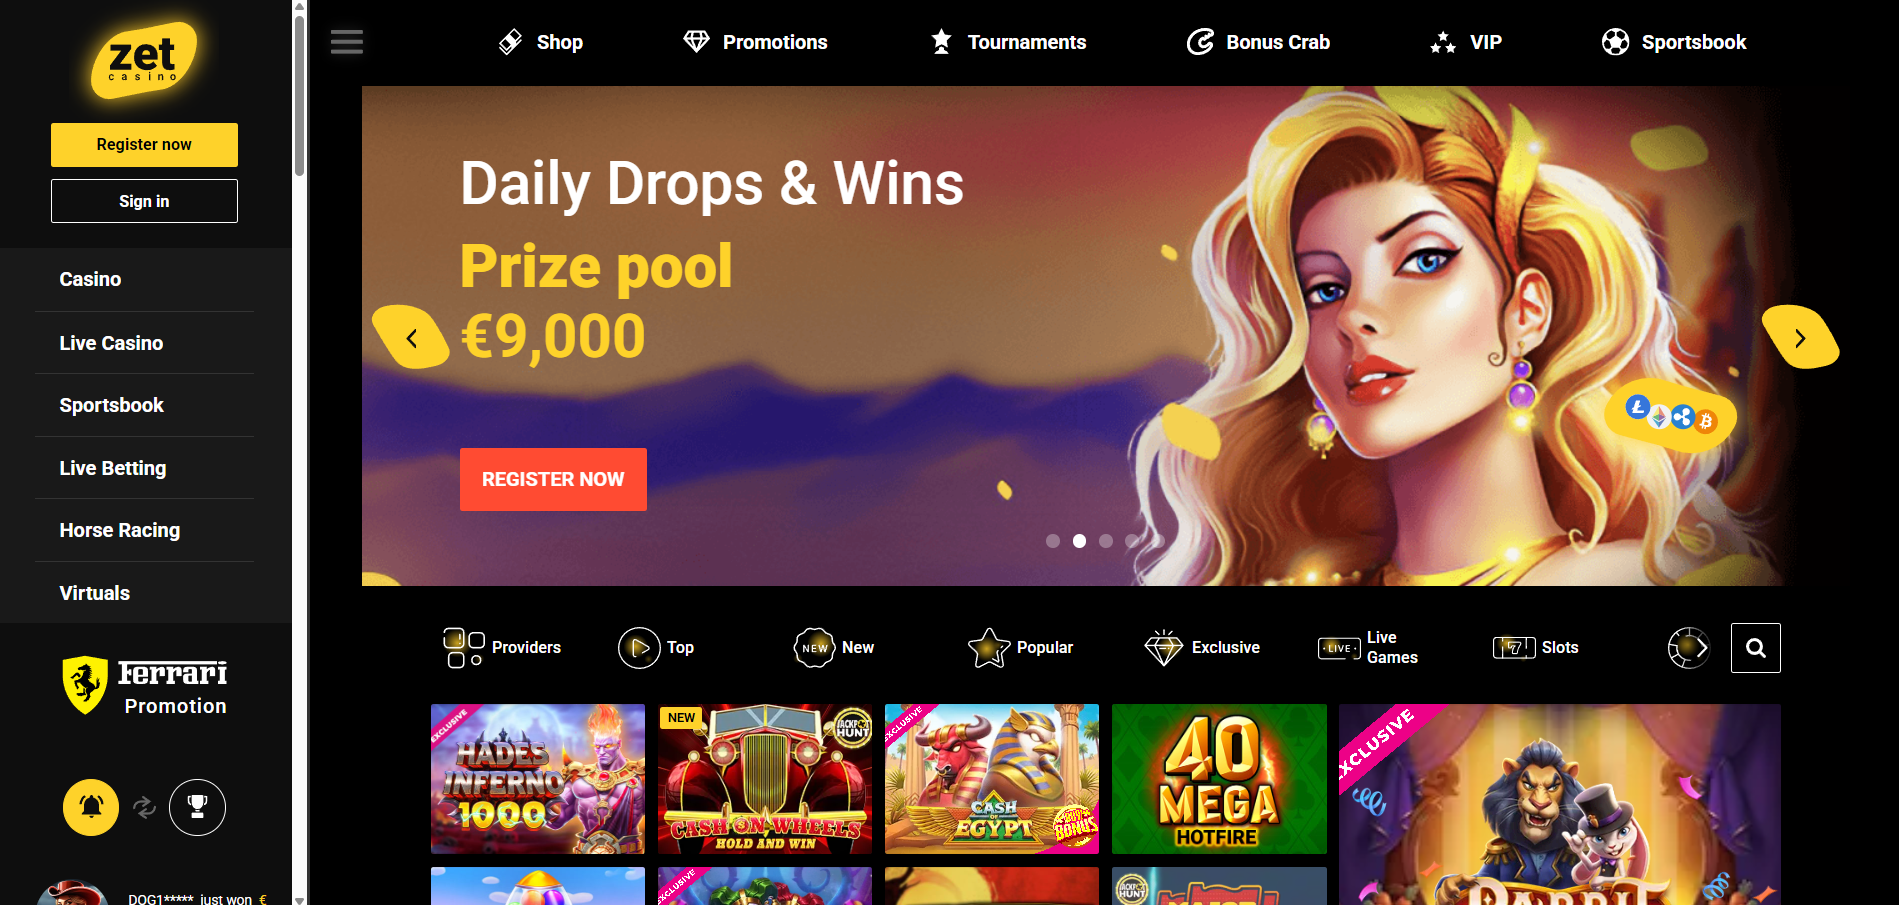Advance to next banner slide
This screenshot has width=1899, height=905.
1800,338
